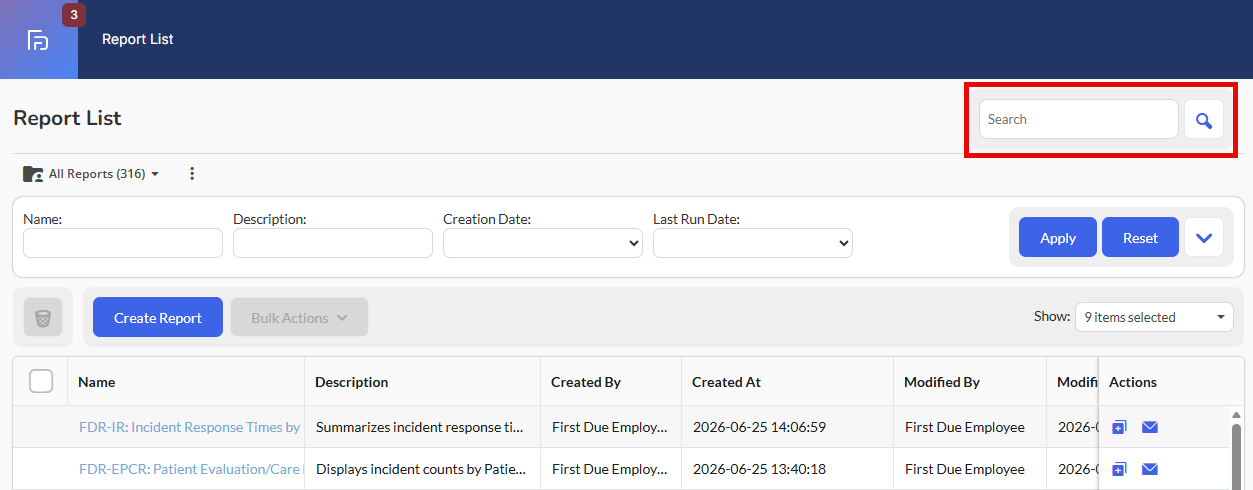
Task: Click the Created By cell in FDR-EPCR row
Action: coord(610,469)
